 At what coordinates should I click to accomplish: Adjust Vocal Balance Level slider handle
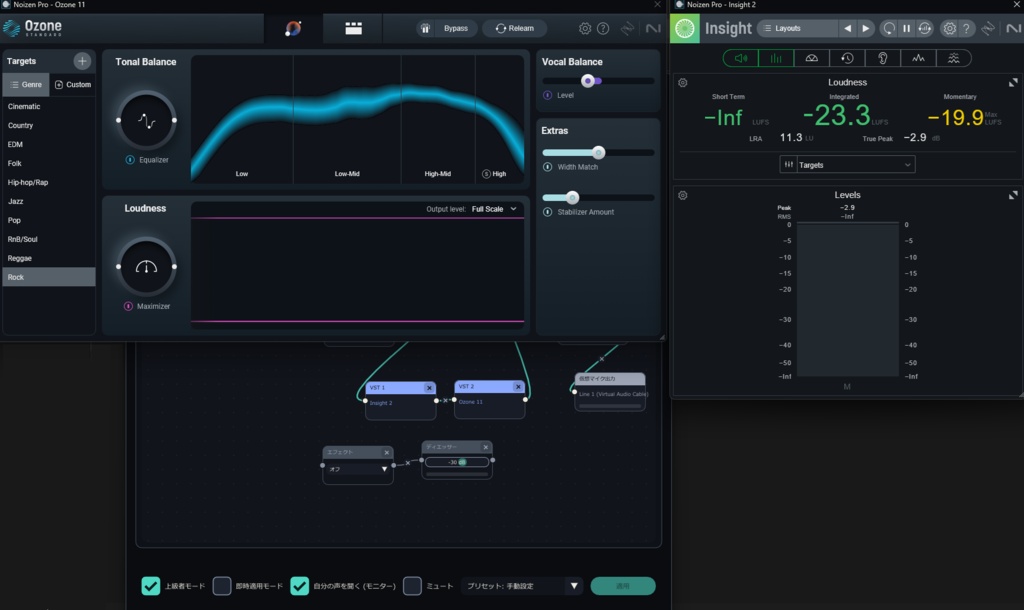tap(588, 81)
